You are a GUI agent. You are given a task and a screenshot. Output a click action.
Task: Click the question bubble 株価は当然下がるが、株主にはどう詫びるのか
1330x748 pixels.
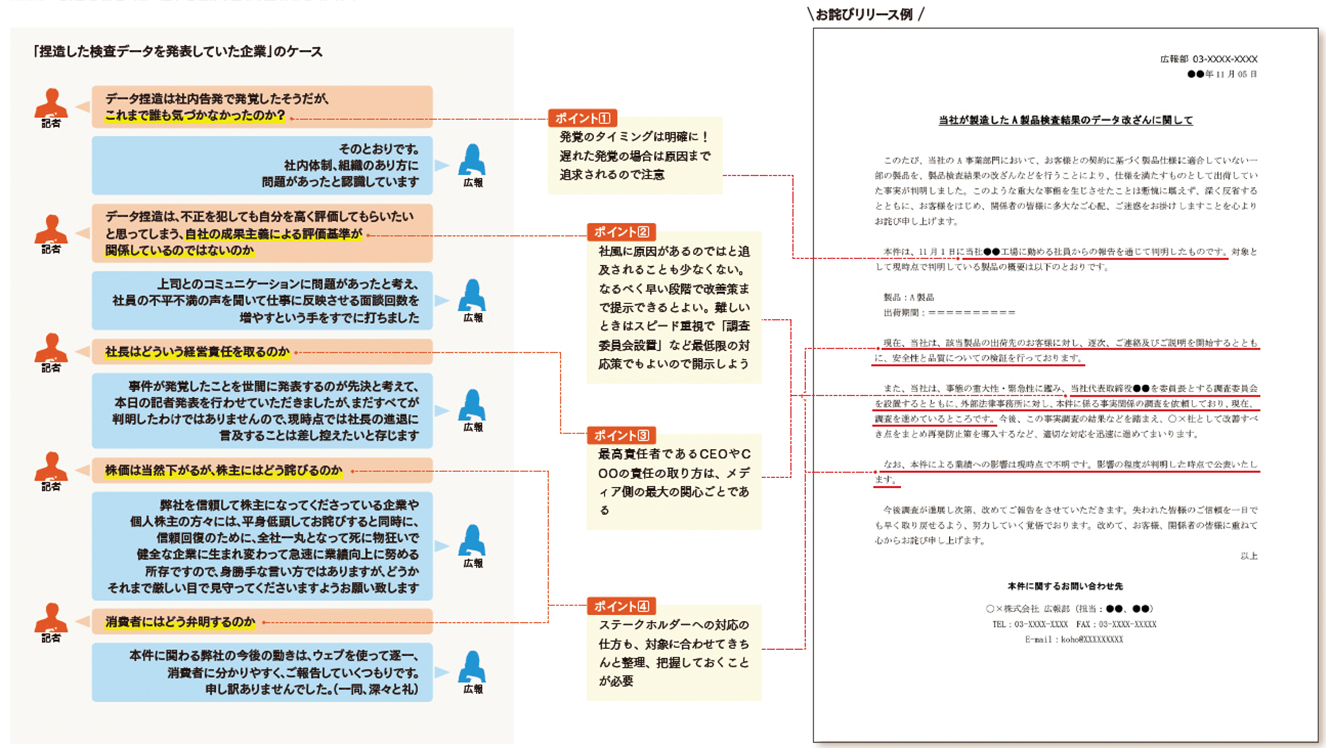[x=262, y=470]
